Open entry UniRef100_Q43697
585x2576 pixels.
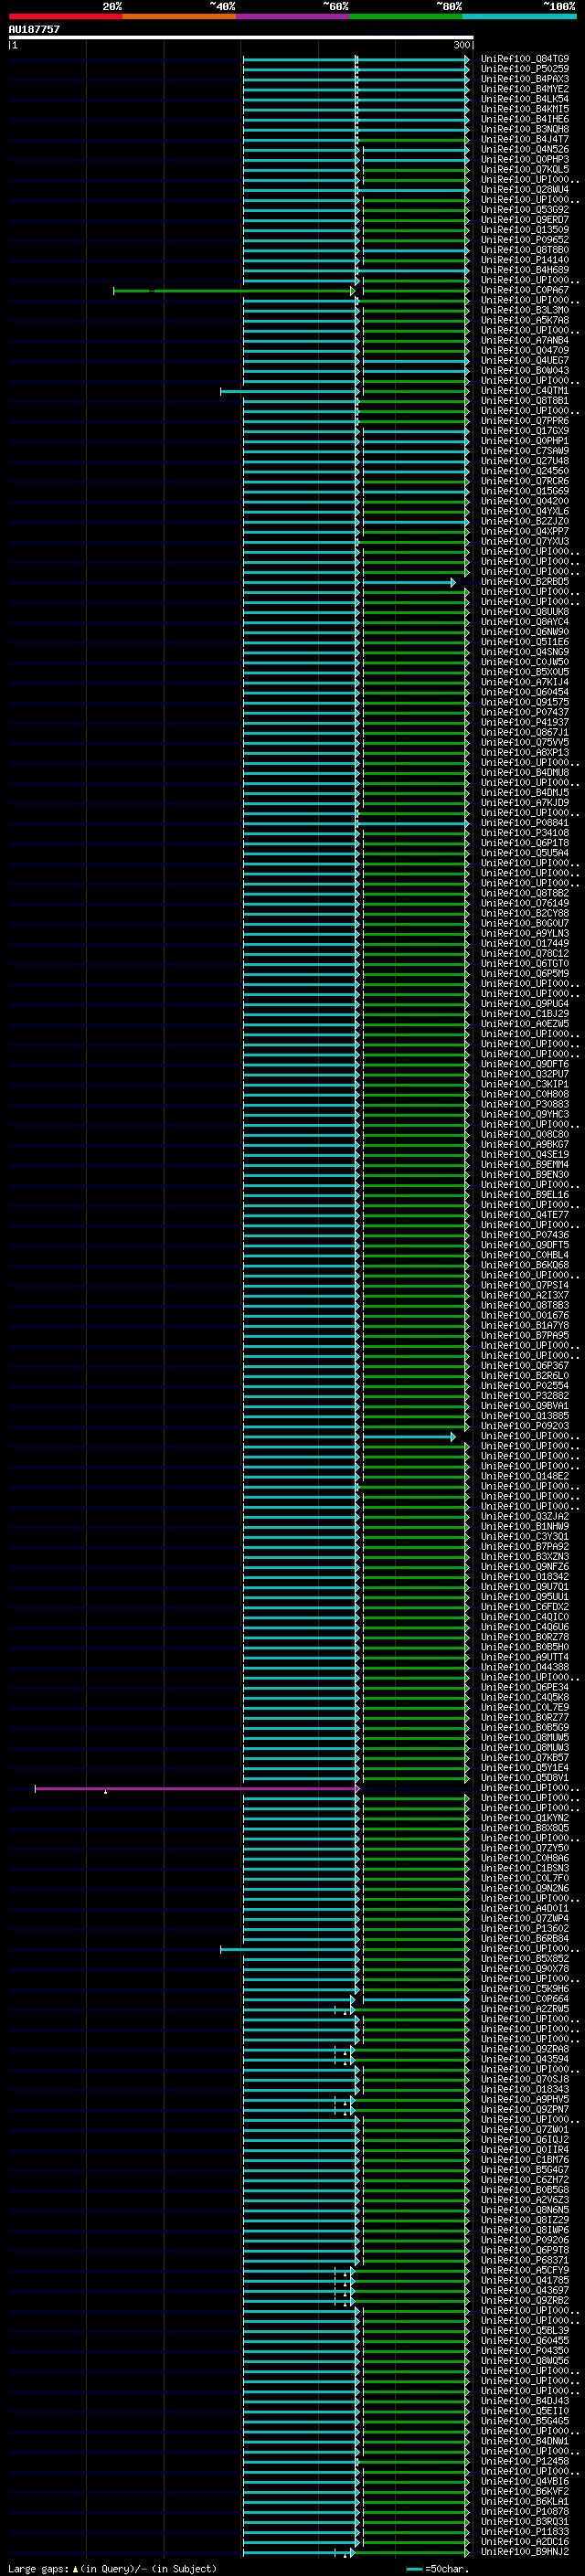coord(525,2290)
